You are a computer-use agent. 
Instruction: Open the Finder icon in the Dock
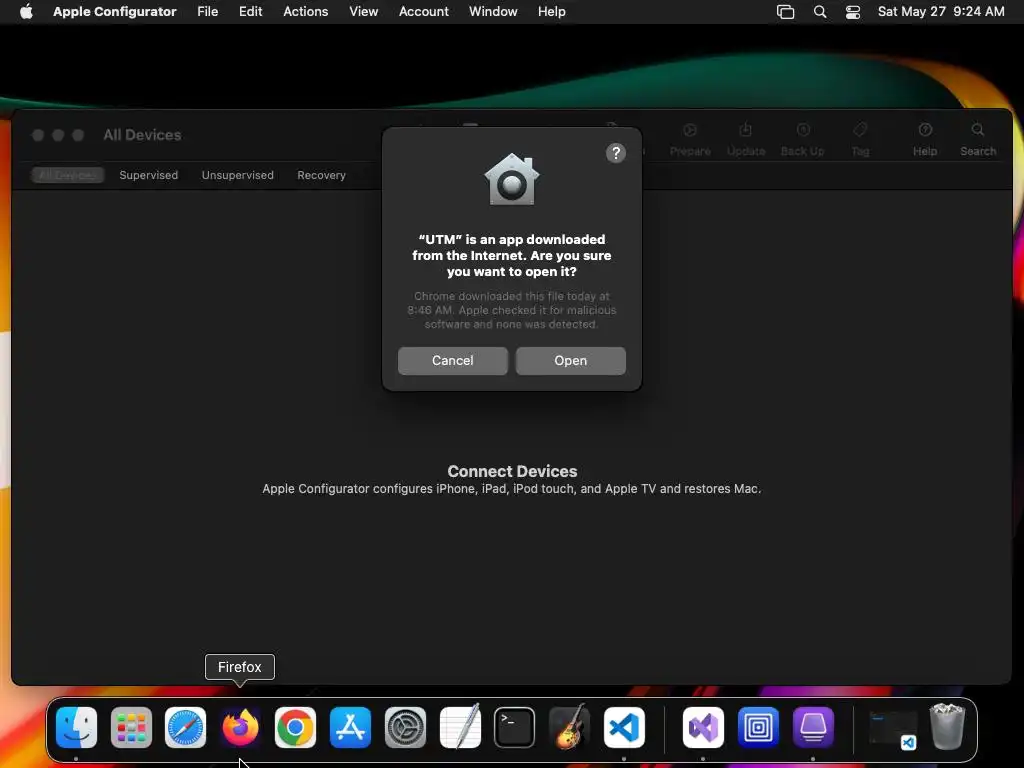click(76, 727)
